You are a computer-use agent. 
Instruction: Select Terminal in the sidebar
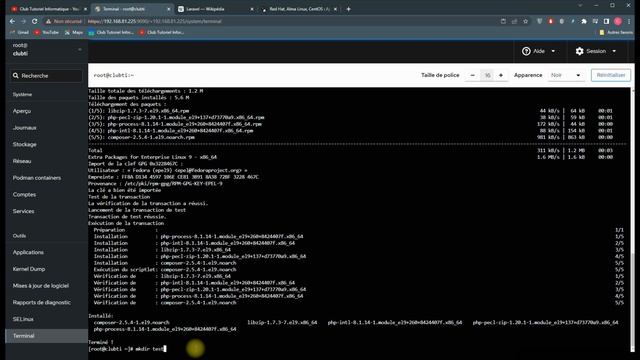(x=47, y=336)
